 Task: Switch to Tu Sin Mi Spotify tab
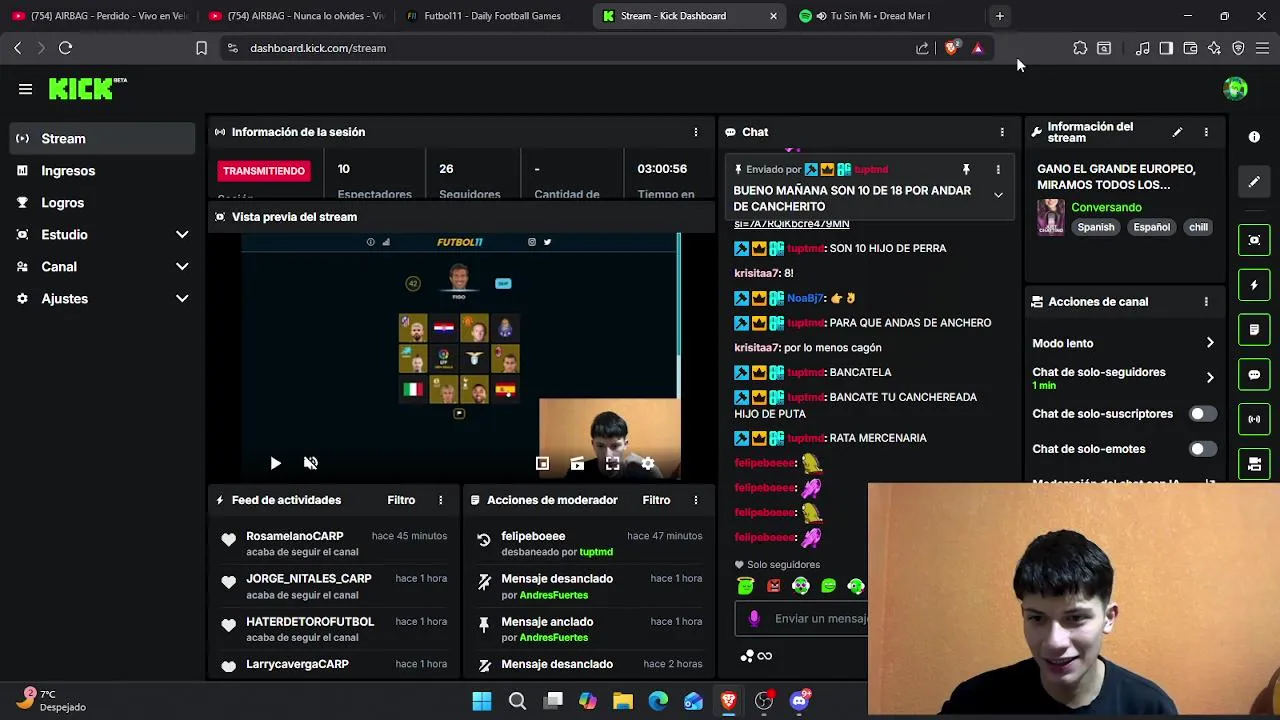[880, 16]
